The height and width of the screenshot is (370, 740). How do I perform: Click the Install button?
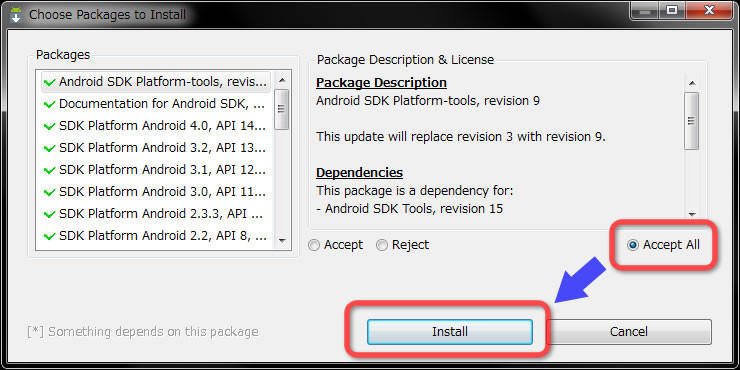(x=450, y=332)
